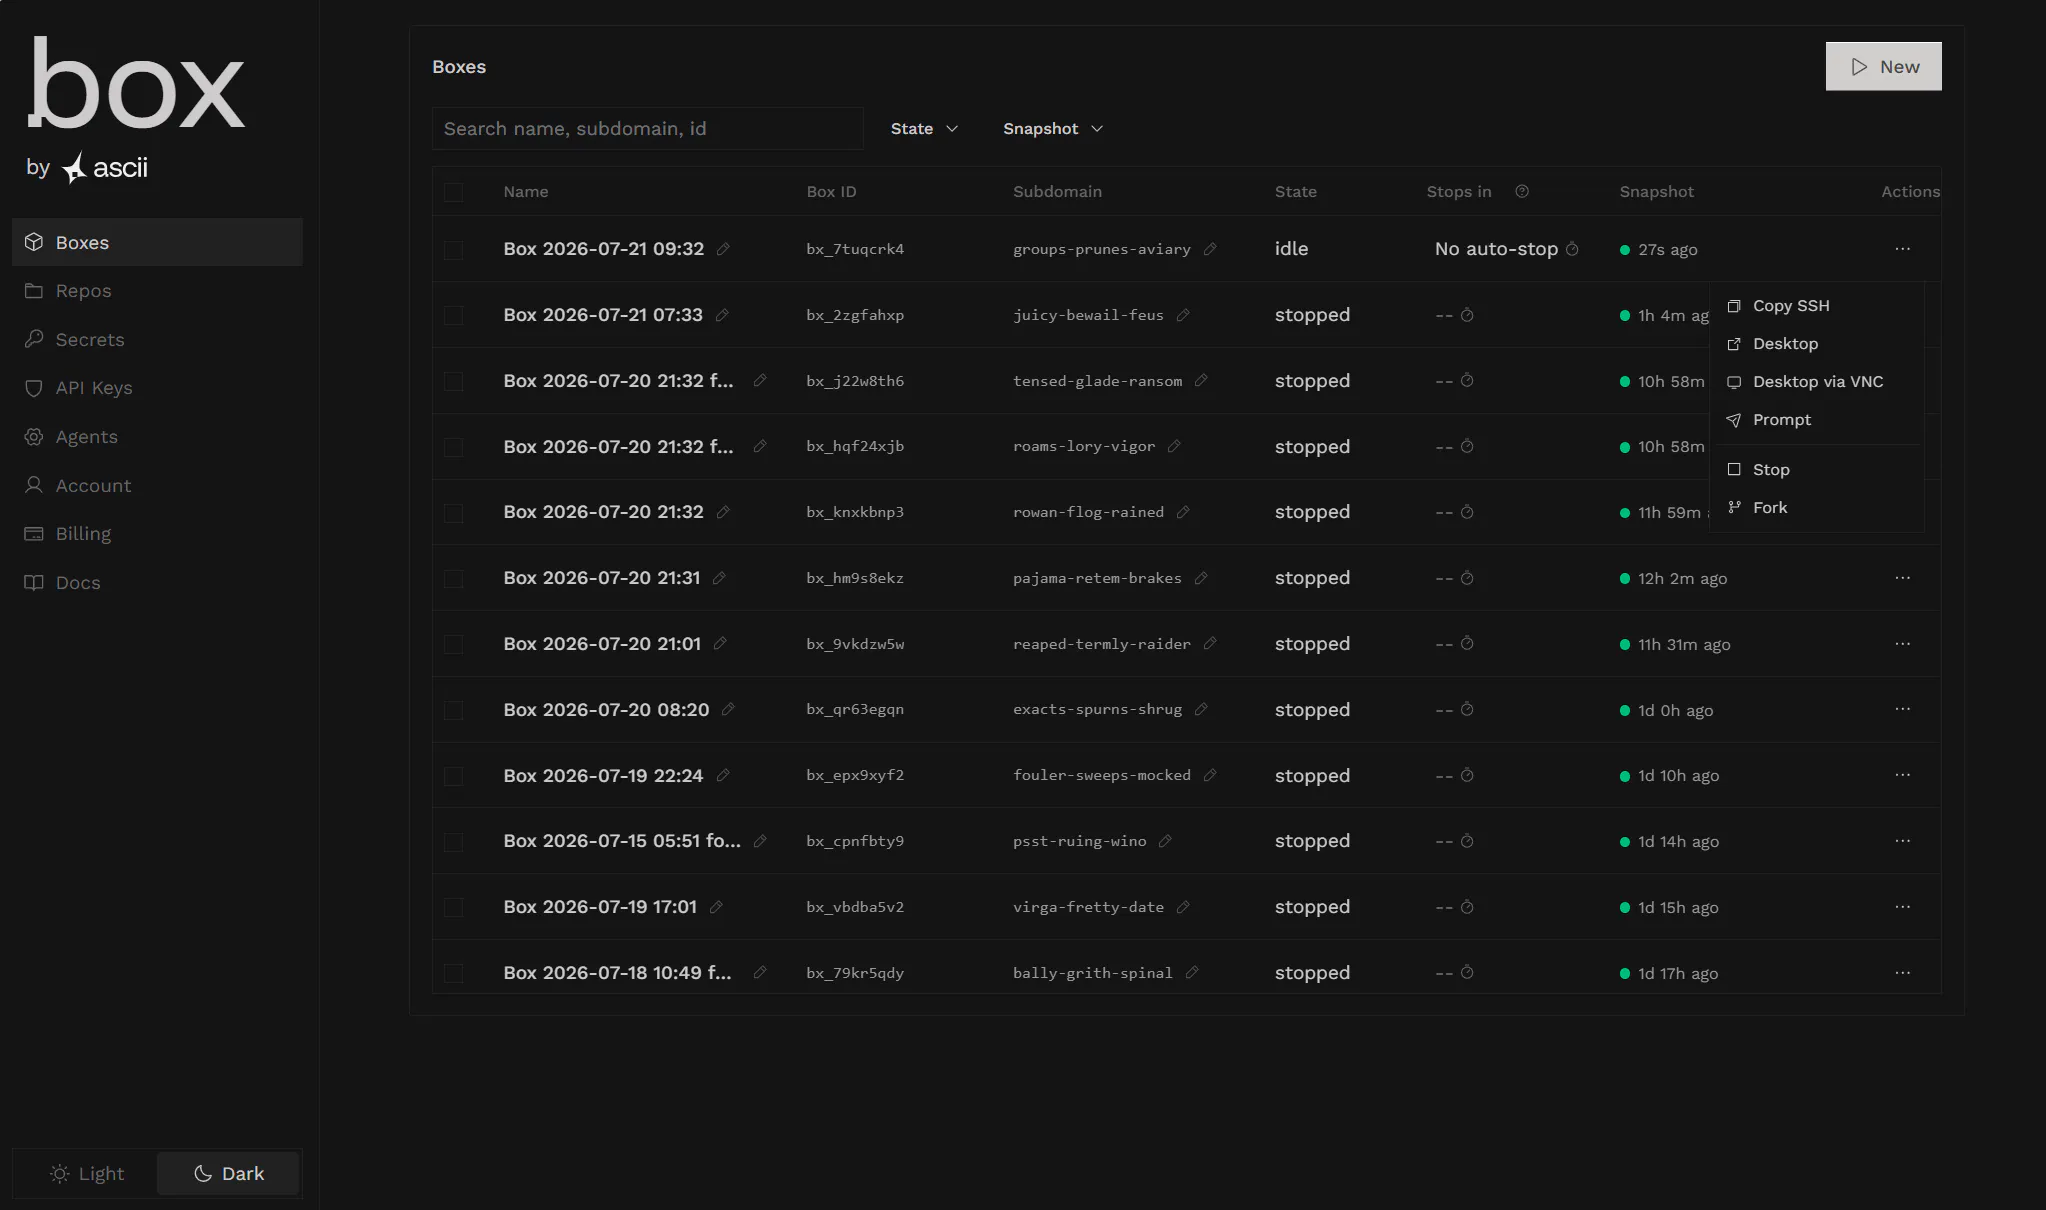Viewport: 2046px width, 1210px height.
Task: Select checkbox for Box 2026-07-20 21:31
Action: pyautogui.click(x=454, y=579)
